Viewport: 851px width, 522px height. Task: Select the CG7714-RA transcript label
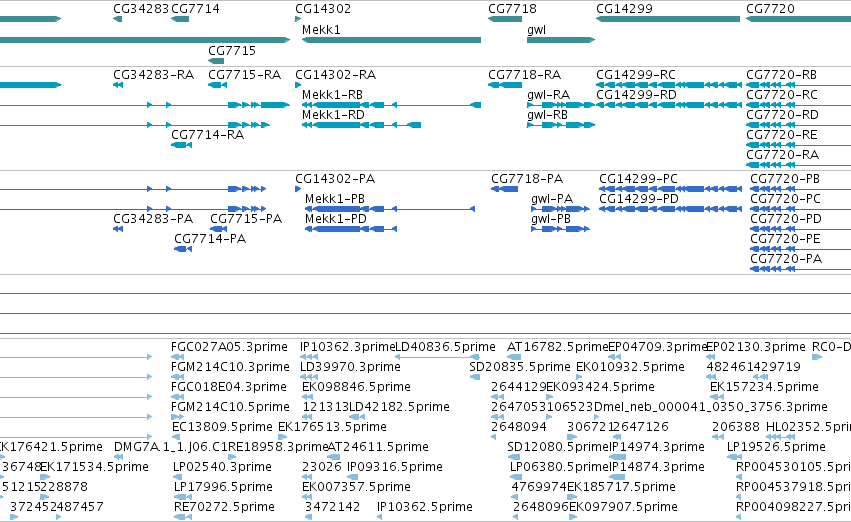click(207, 135)
